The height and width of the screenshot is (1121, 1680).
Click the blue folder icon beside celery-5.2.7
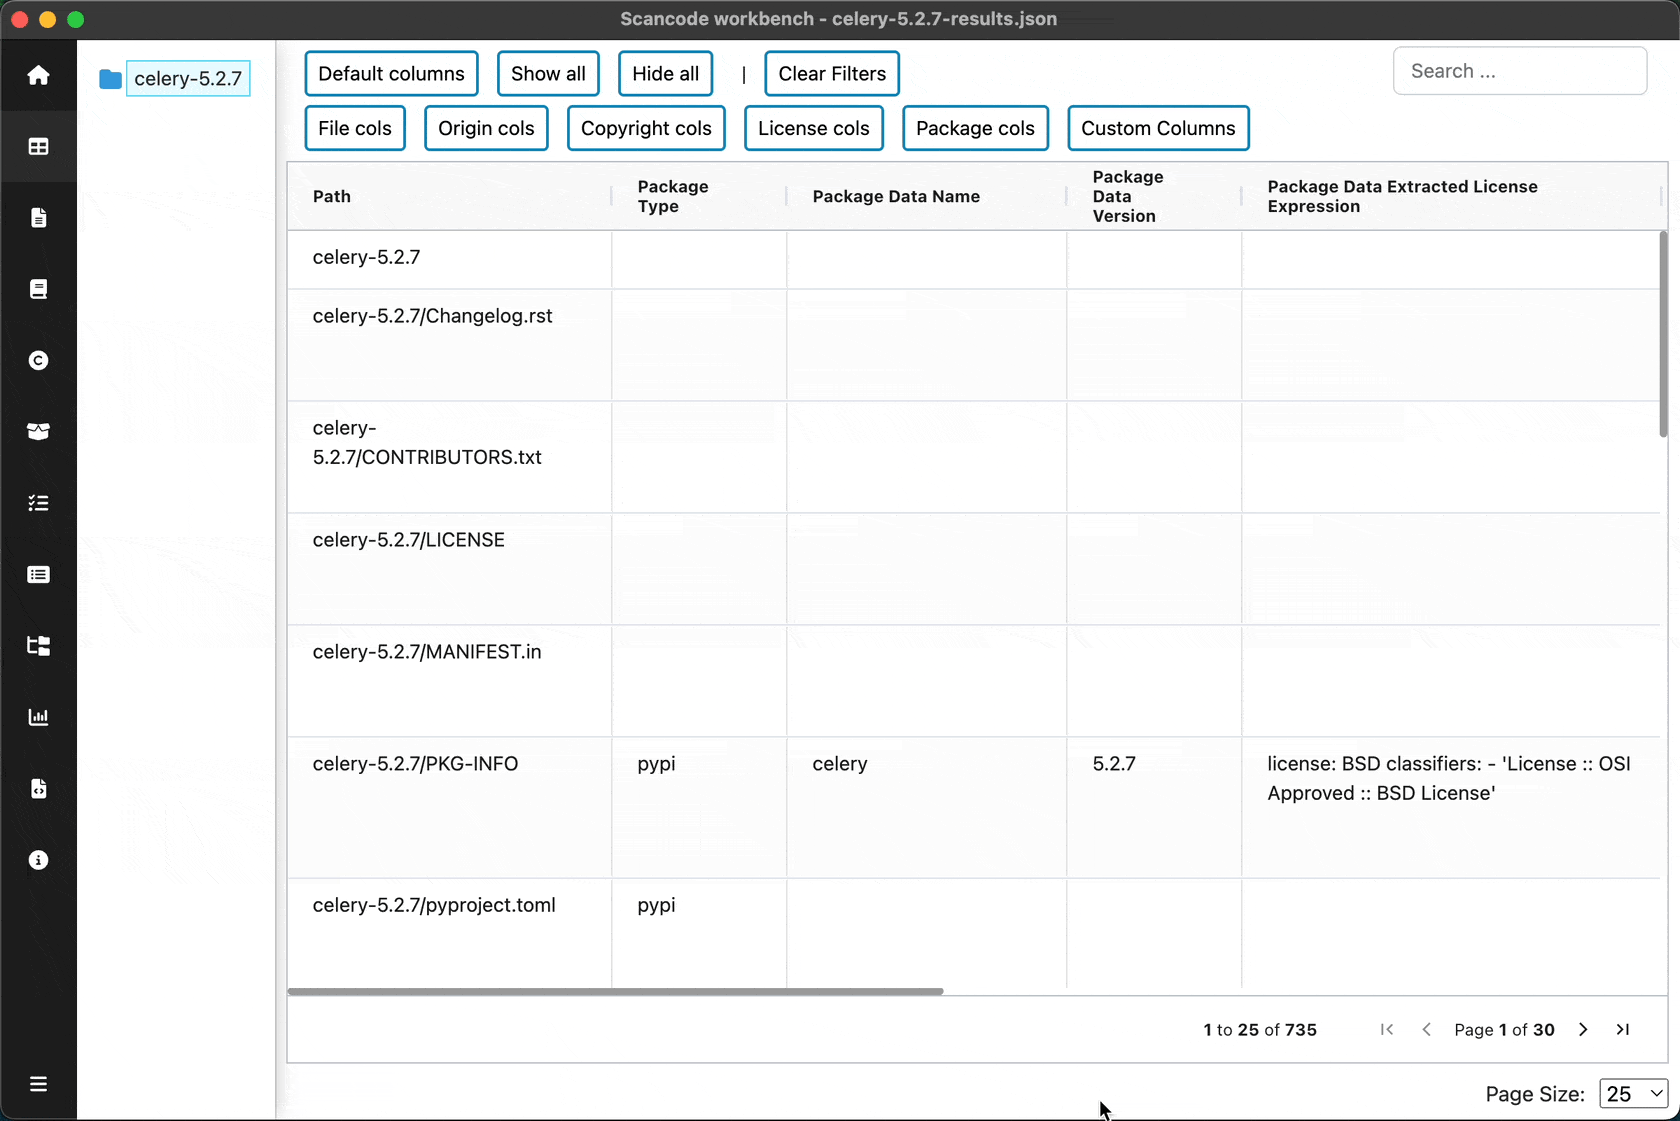click(110, 79)
